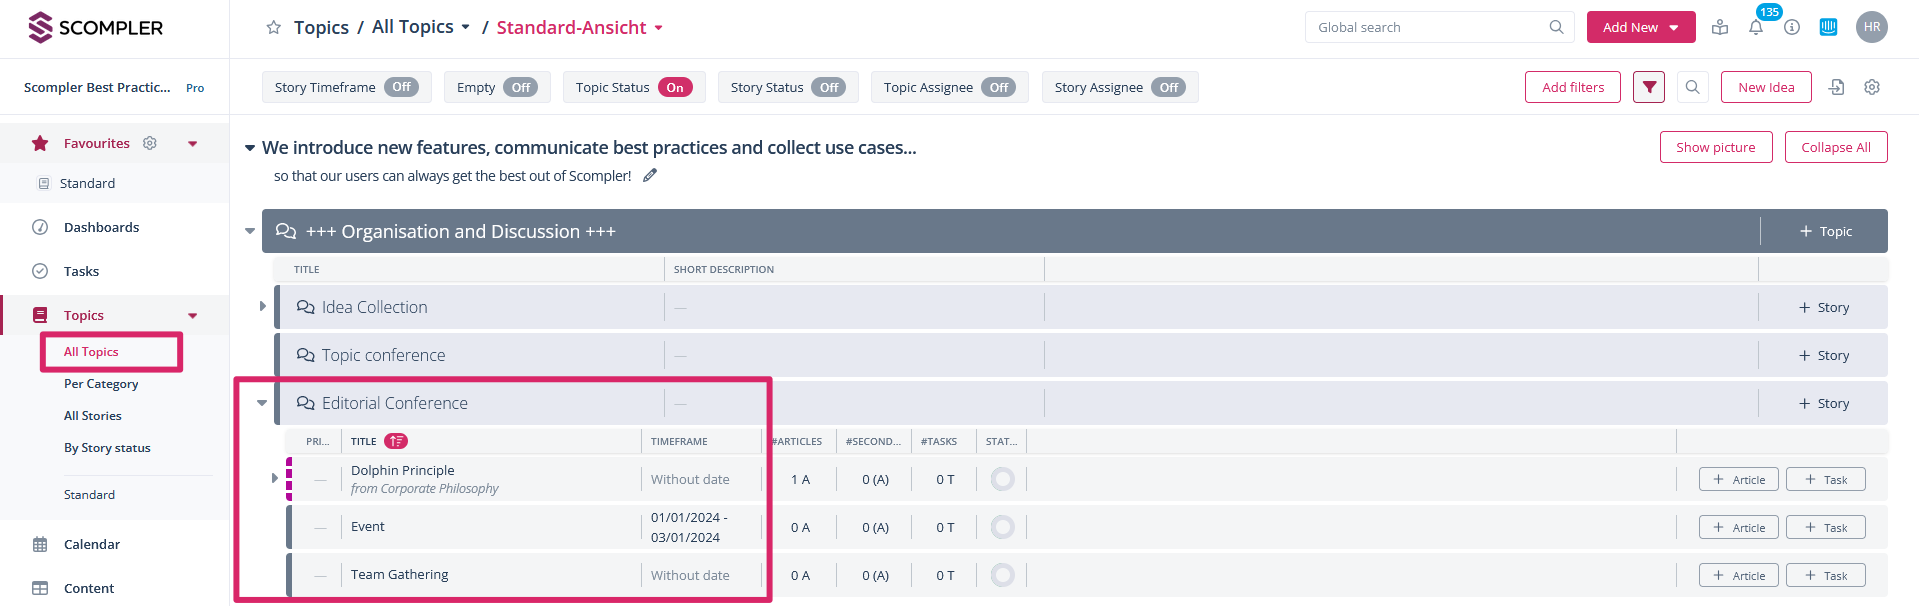Toggle the Story Timeframe filter
The width and height of the screenshot is (1919, 607).
[401, 88]
